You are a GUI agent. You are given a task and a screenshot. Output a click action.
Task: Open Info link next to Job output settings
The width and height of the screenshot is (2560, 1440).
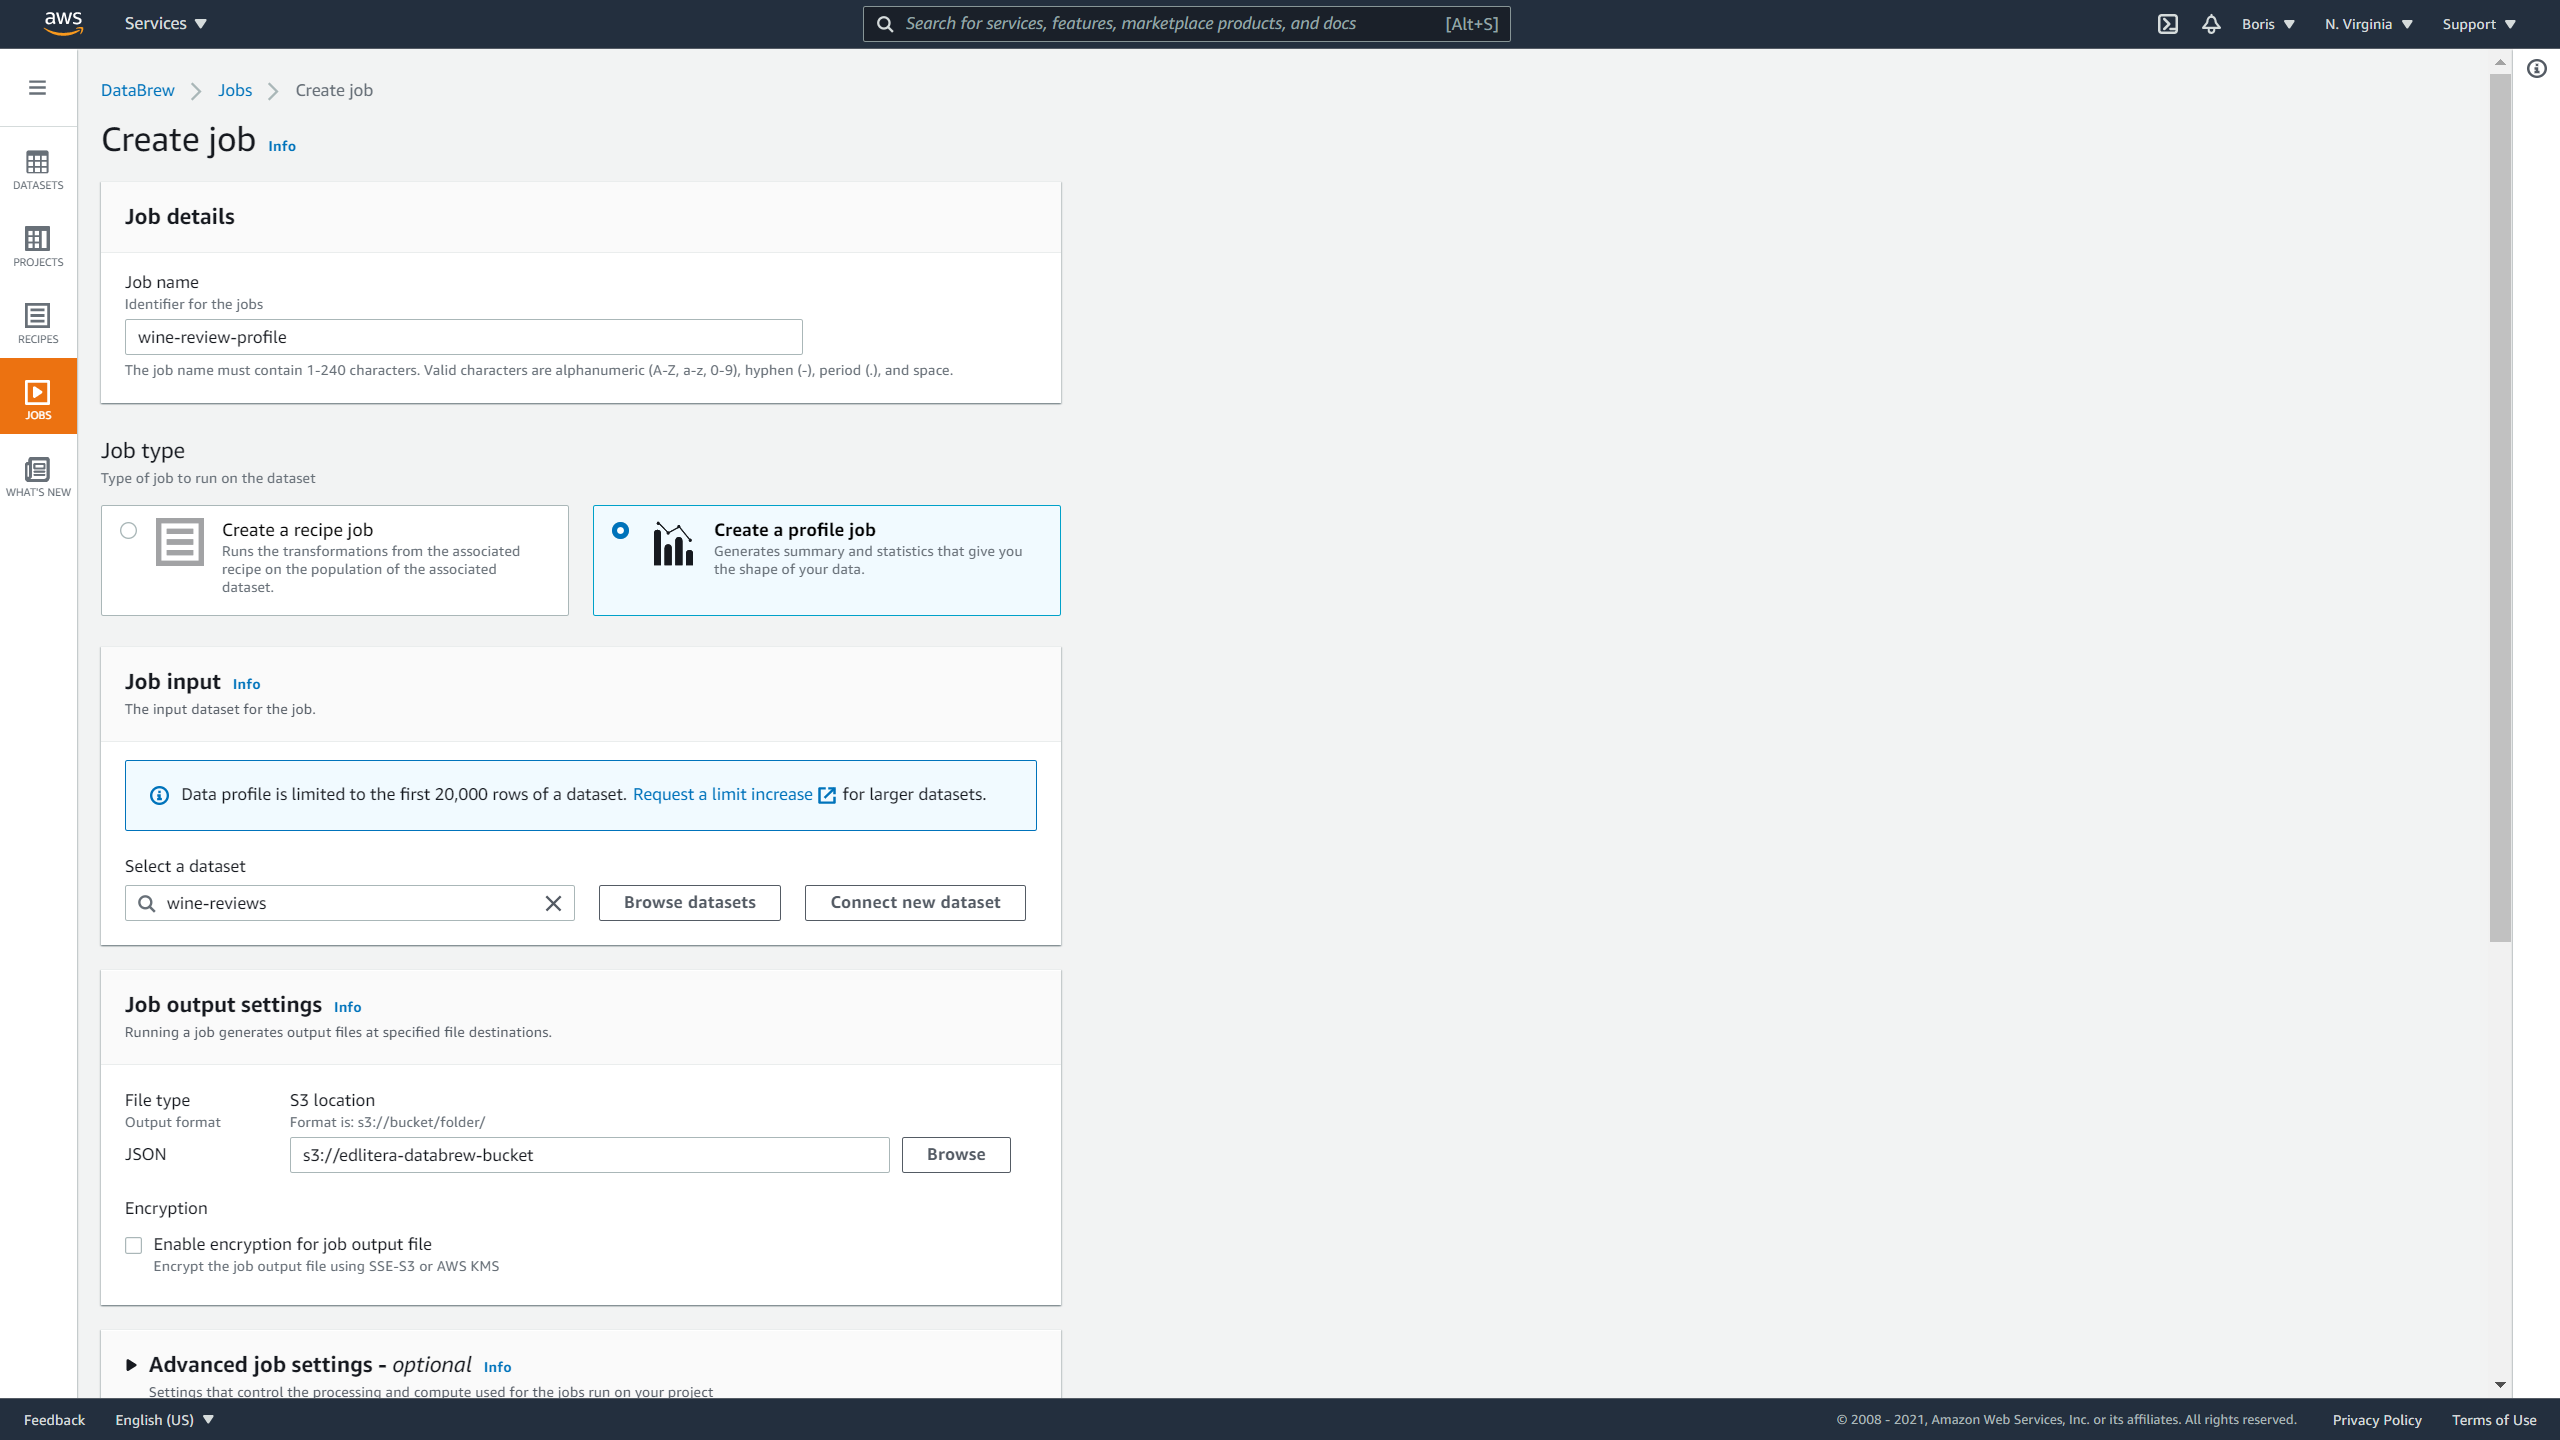click(x=348, y=1007)
